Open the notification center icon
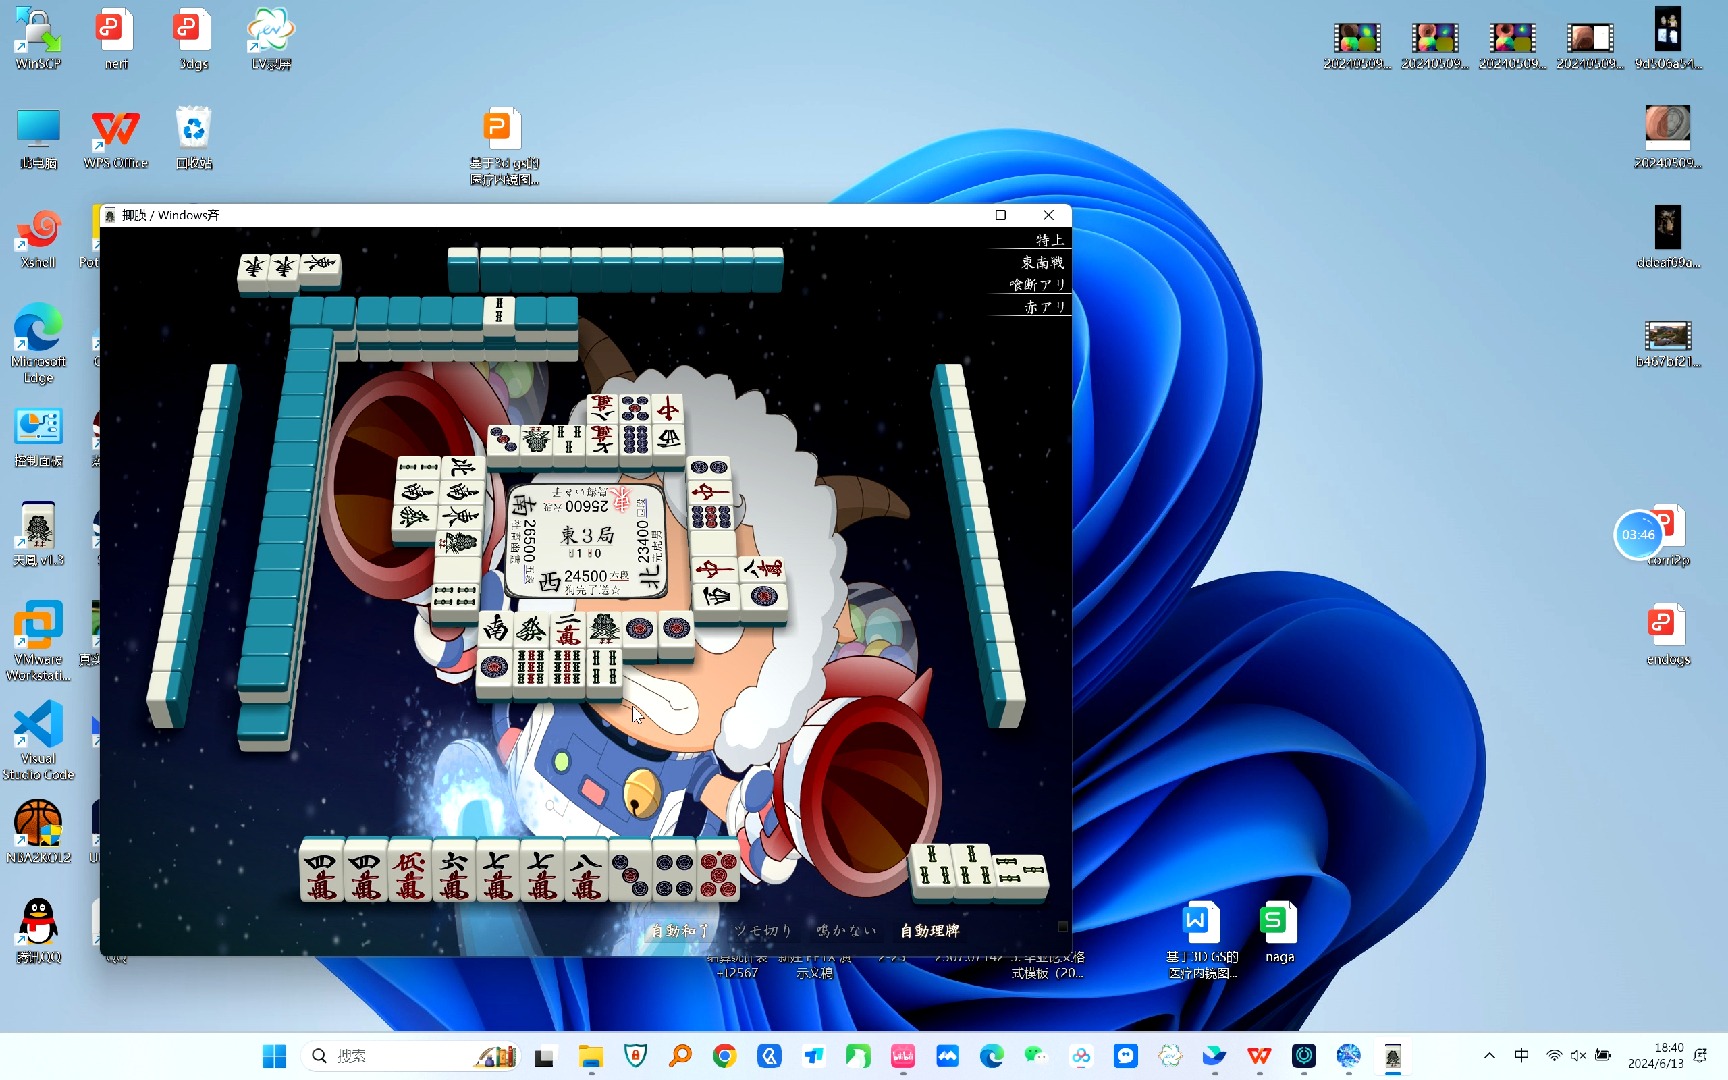Screen dimensions: 1728x1080 click(1701, 1056)
